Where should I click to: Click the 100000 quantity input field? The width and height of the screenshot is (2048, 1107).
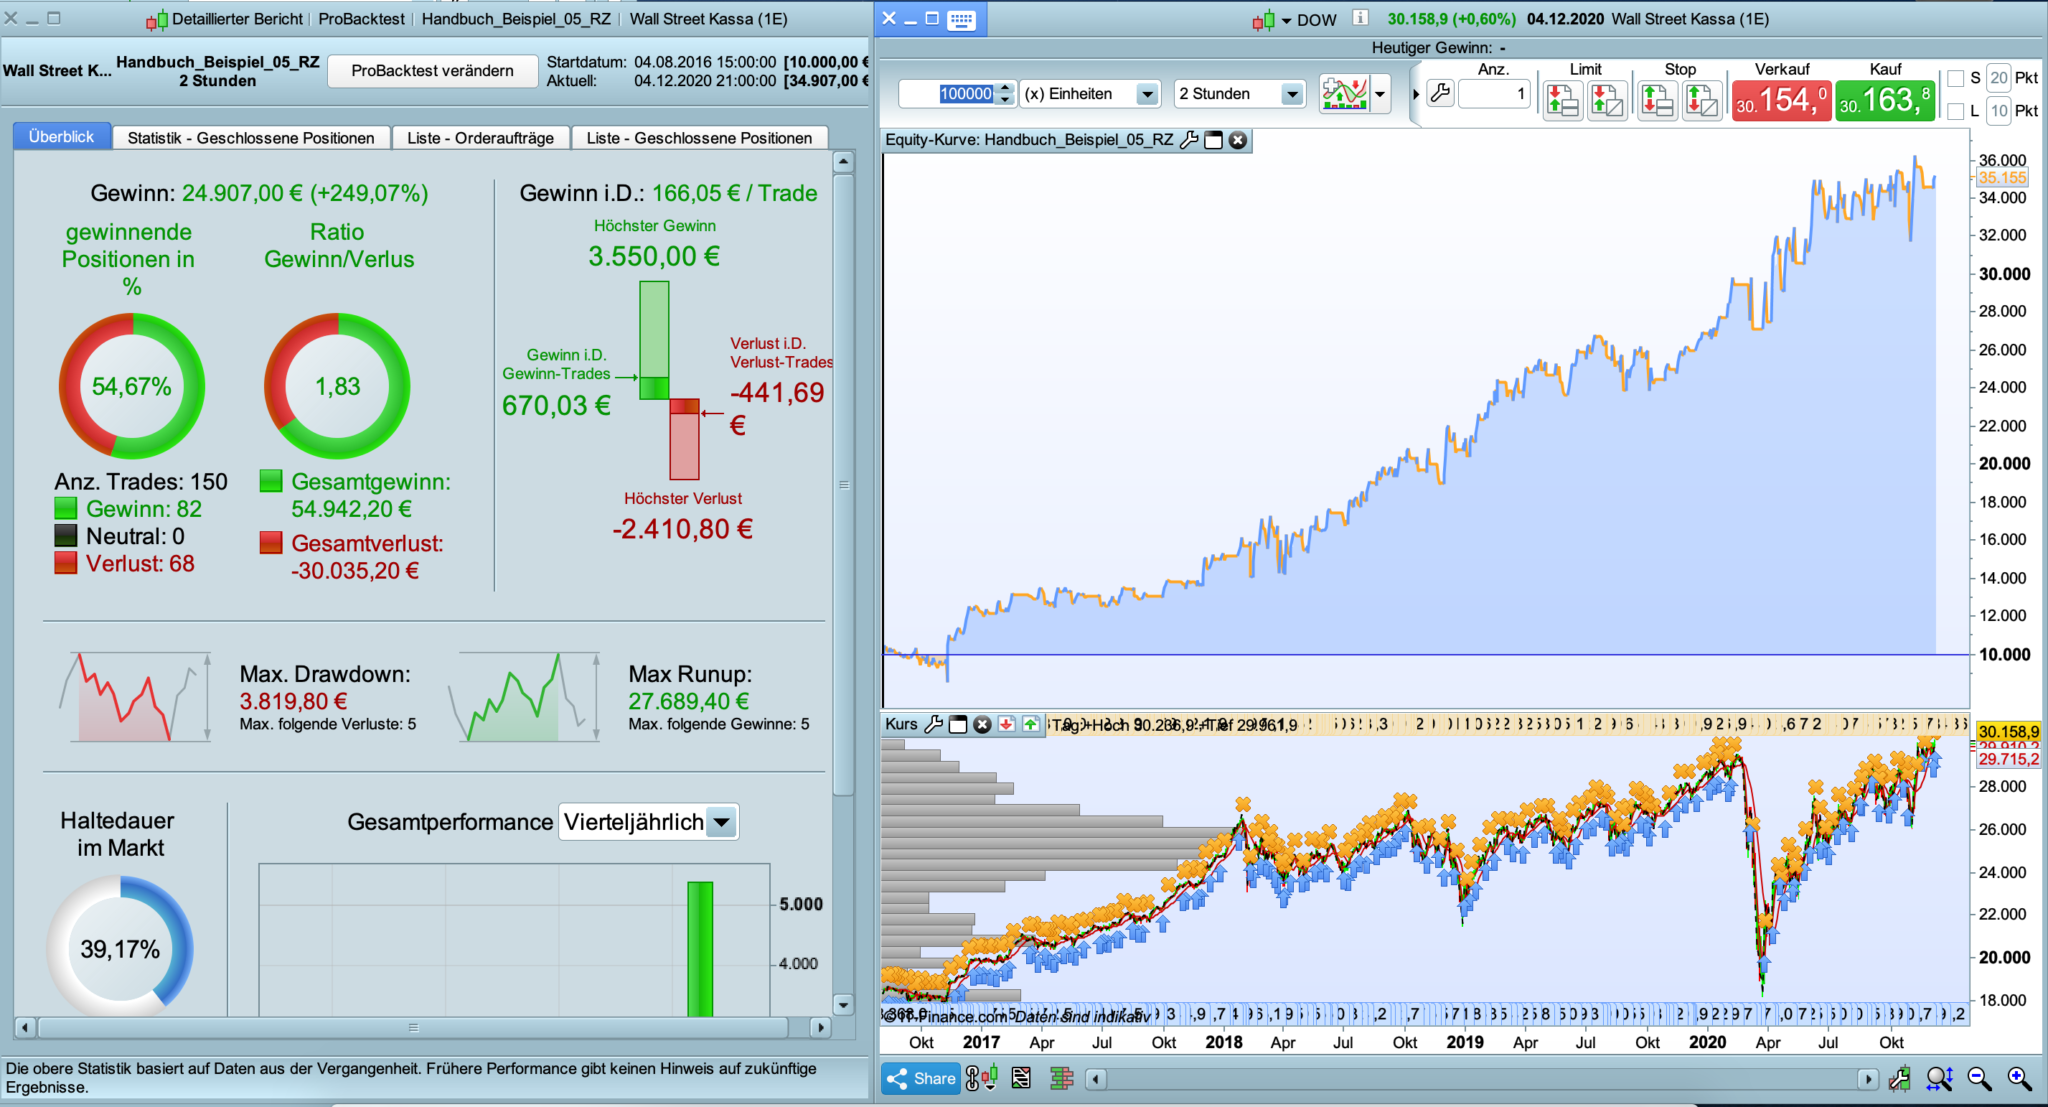tap(958, 94)
